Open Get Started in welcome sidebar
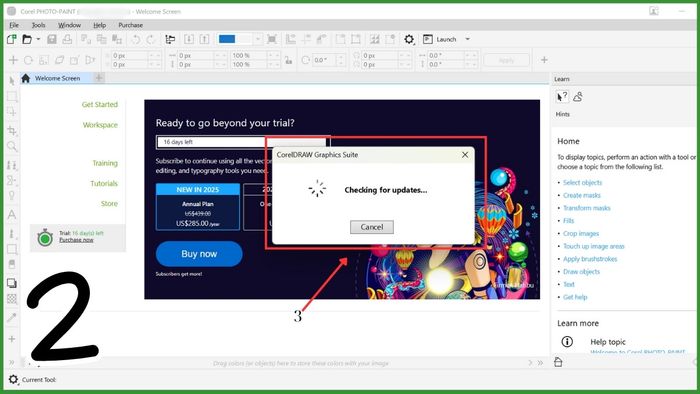The height and width of the screenshot is (394, 700). tap(100, 104)
